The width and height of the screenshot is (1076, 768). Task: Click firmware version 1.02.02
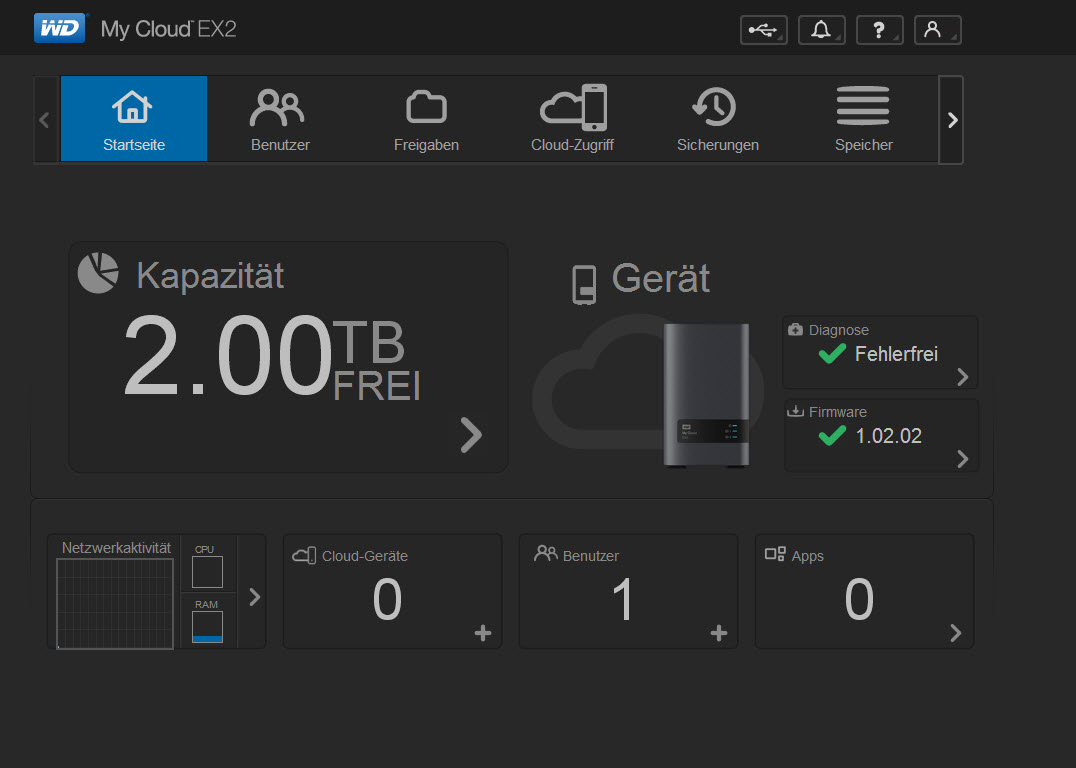point(889,436)
